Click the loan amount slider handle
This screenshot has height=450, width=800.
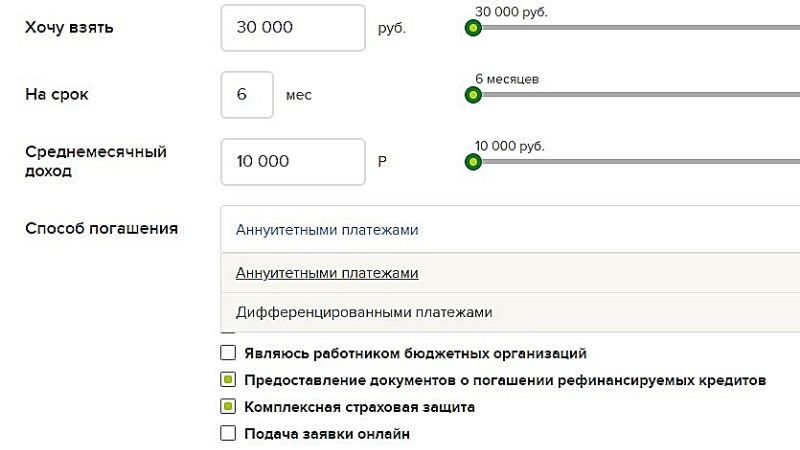click(473, 28)
